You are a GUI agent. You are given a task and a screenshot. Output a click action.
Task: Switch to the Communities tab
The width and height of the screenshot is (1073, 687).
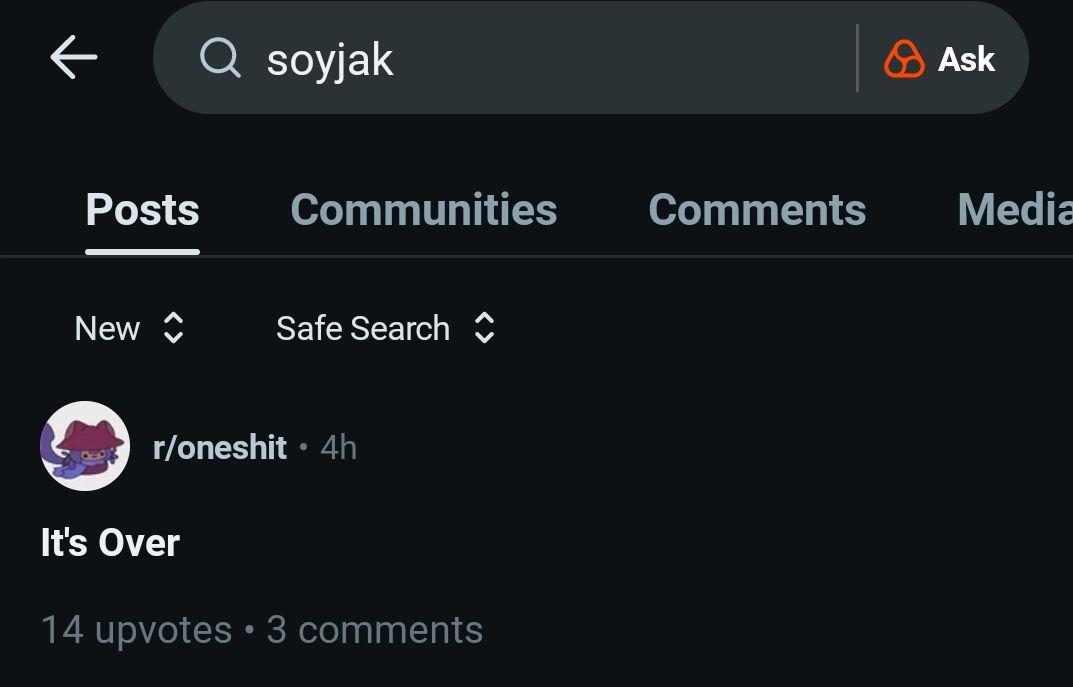(x=423, y=210)
